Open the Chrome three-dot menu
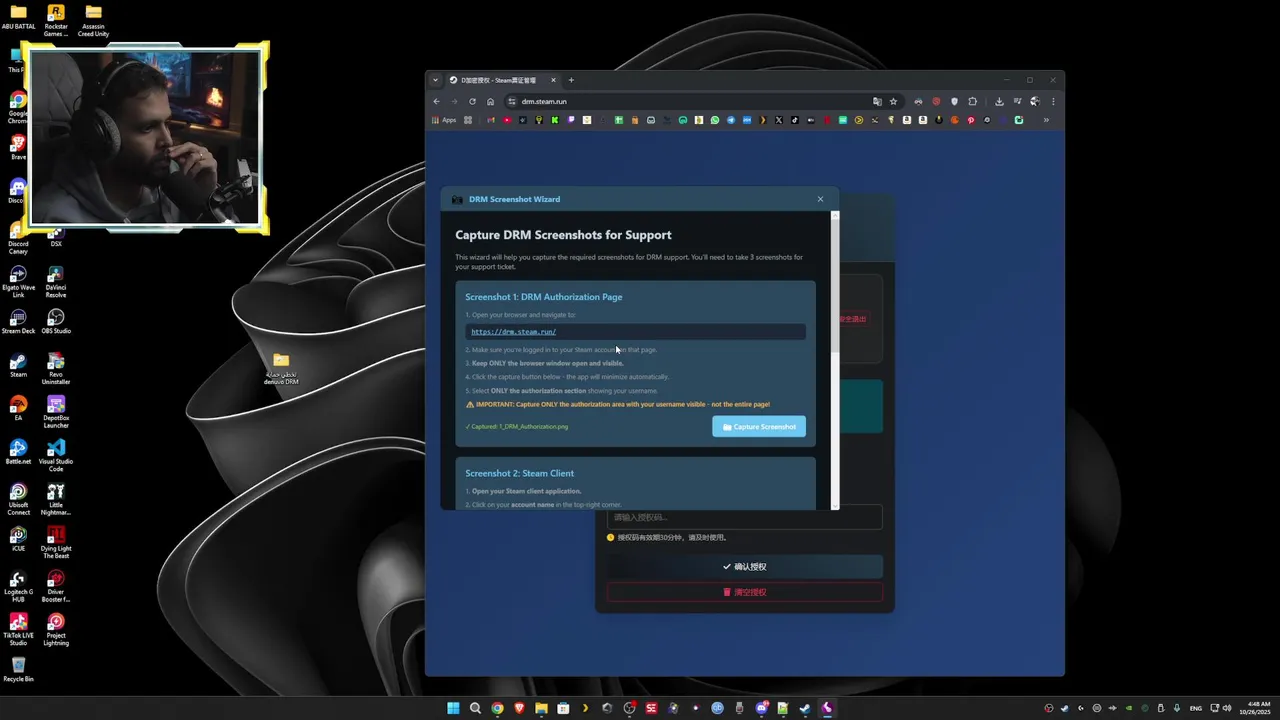 [x=1053, y=101]
